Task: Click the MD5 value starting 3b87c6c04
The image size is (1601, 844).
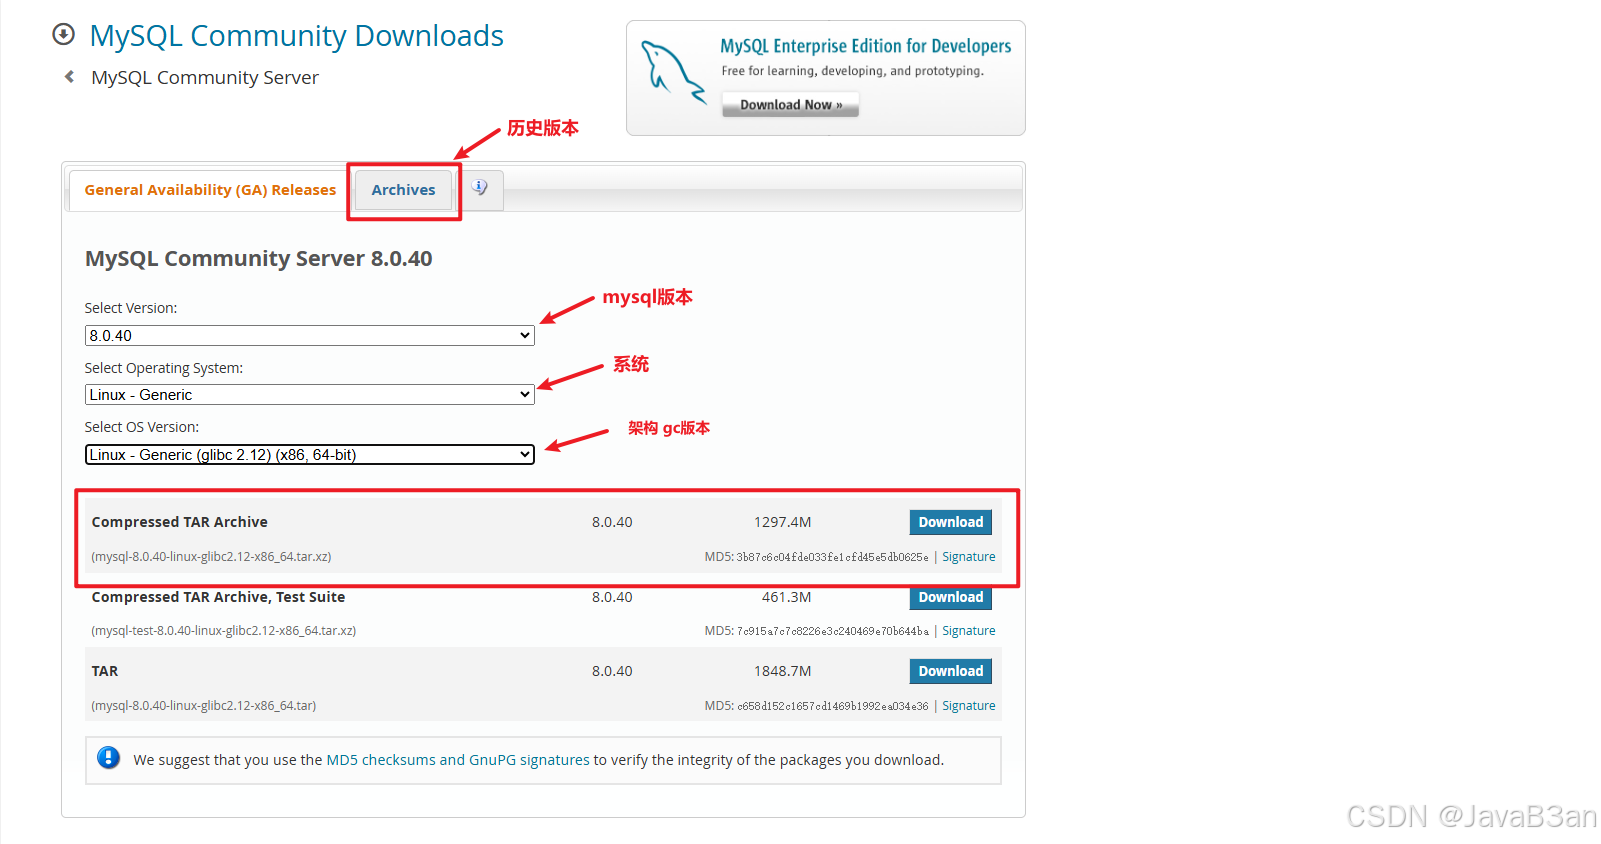Action: click(832, 557)
